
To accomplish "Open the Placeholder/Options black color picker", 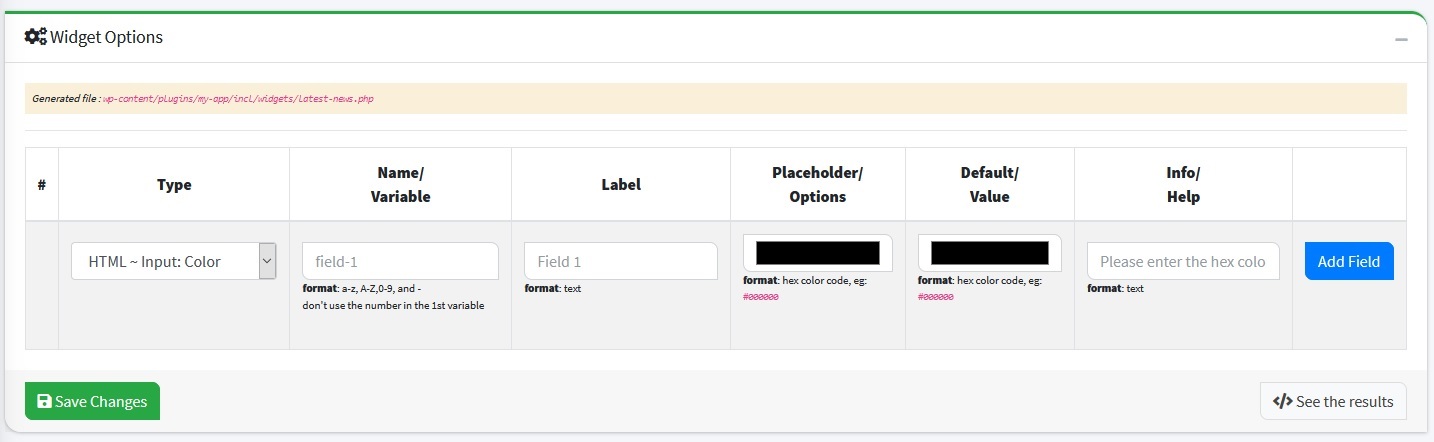I will coord(817,253).
